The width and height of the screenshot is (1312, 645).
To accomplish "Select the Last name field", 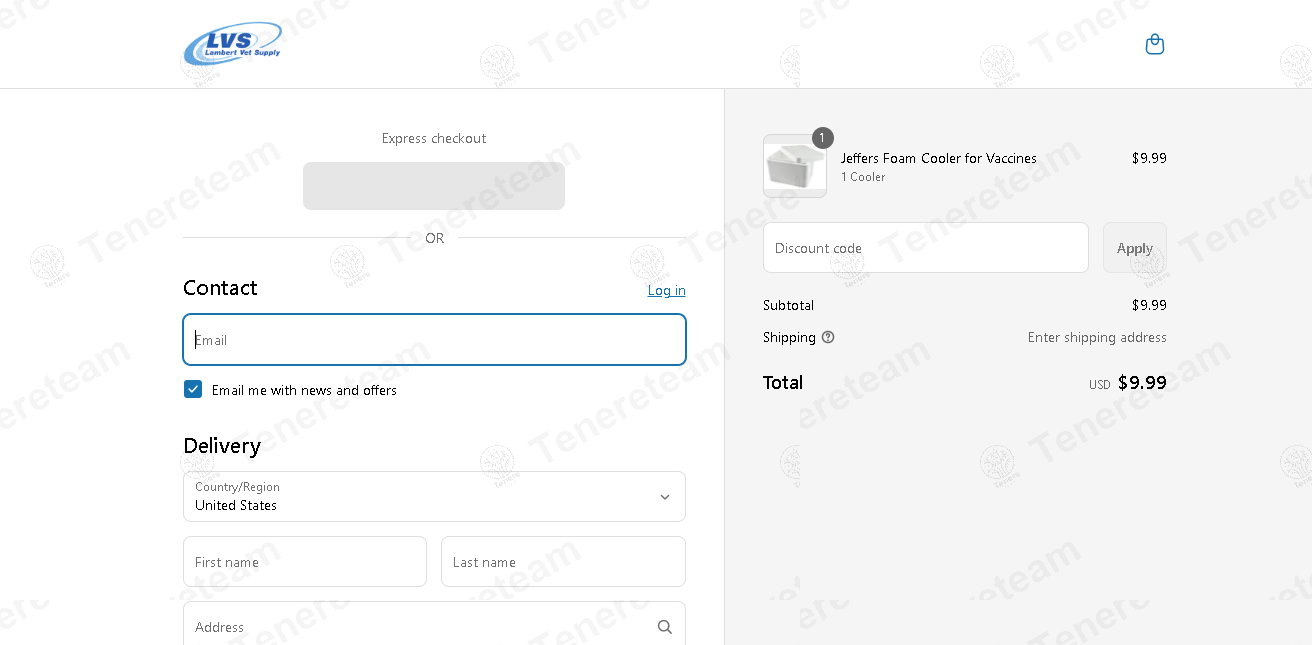I will (x=563, y=562).
